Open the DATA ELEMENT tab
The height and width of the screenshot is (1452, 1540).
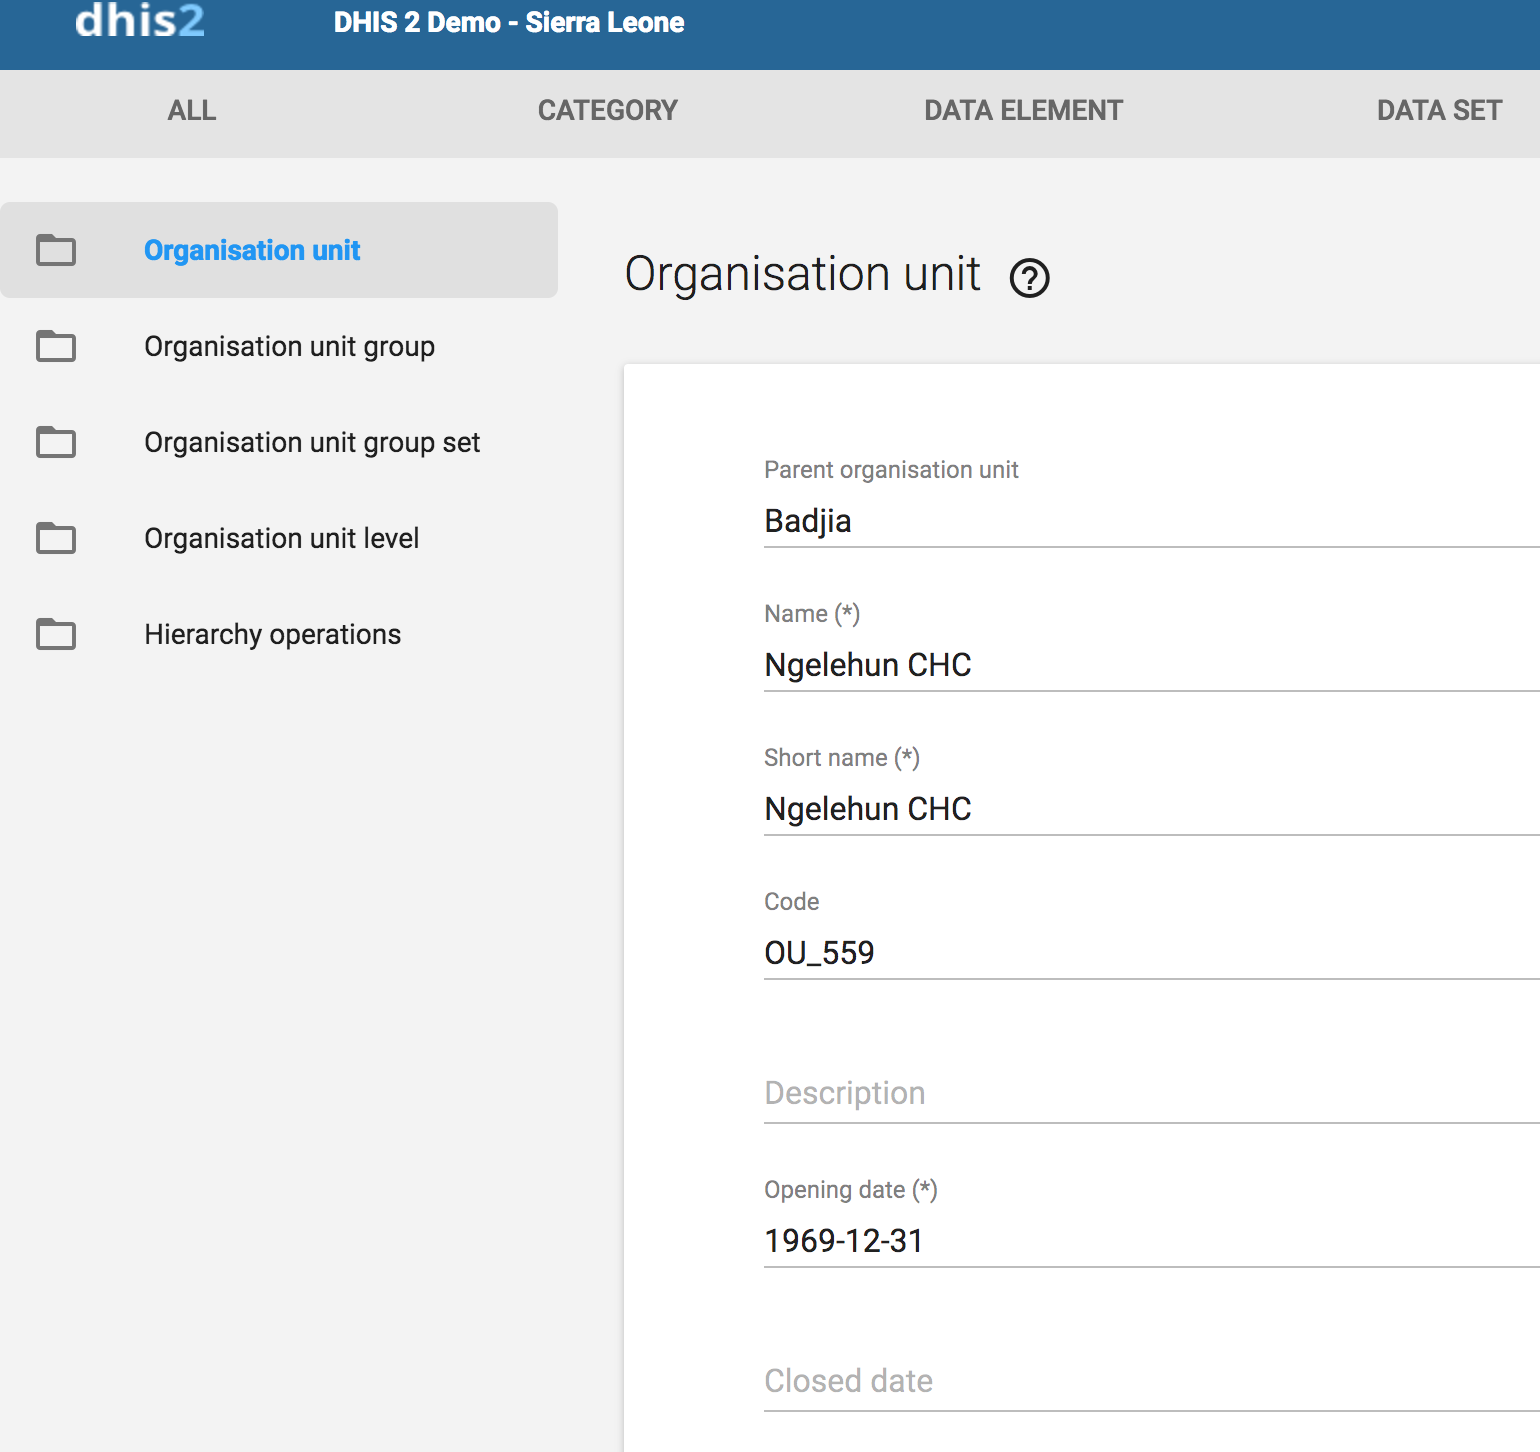[x=1023, y=110]
